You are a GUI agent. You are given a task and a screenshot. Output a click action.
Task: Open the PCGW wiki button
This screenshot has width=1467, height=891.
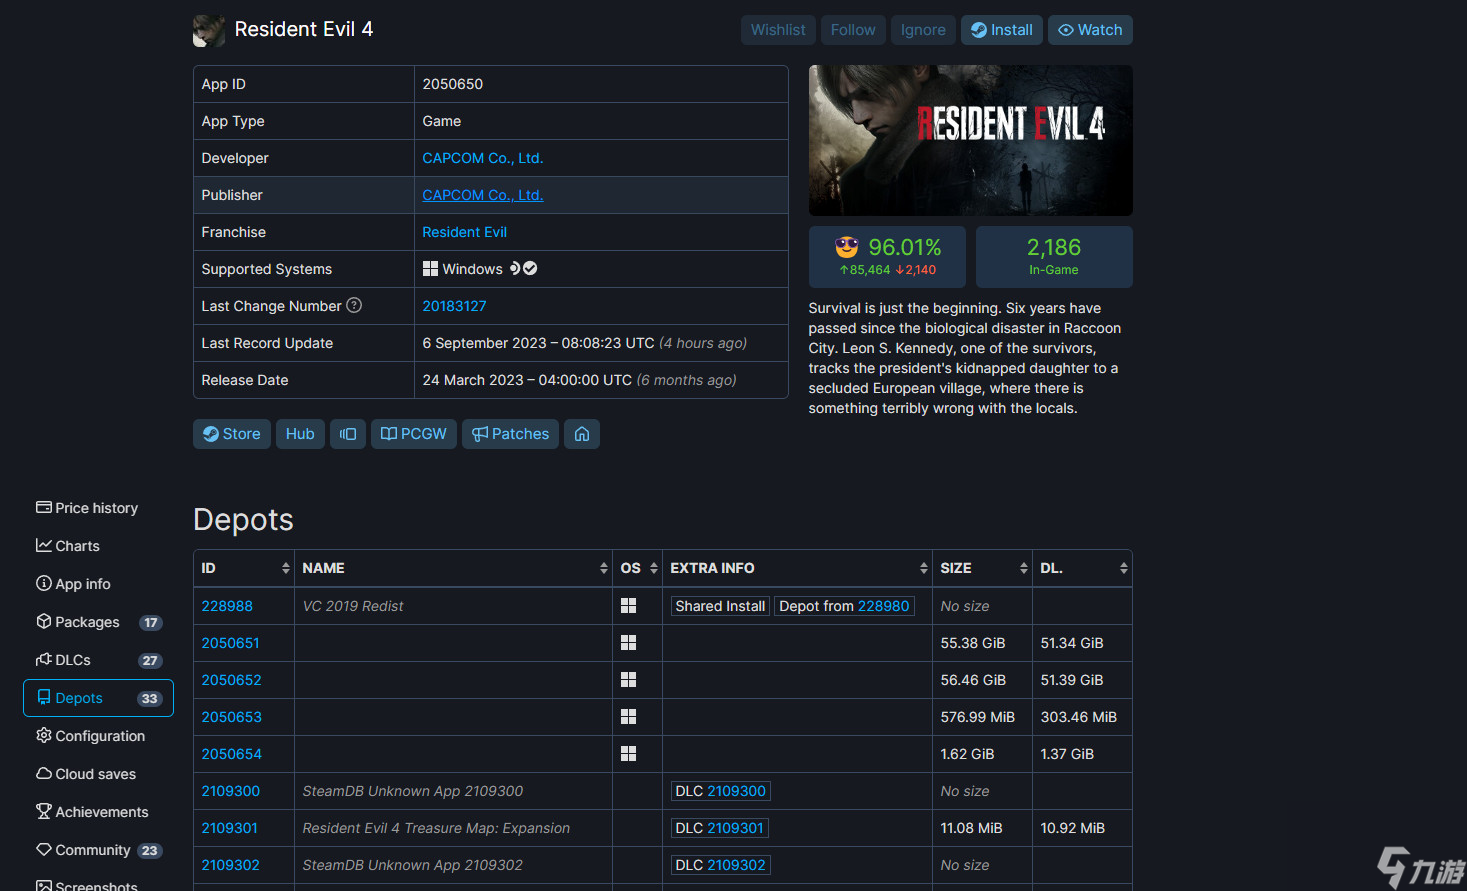pos(414,434)
